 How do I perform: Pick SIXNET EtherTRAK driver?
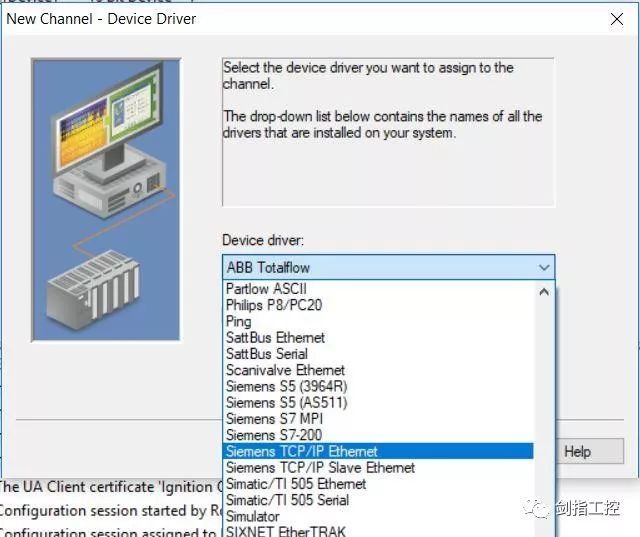(285, 531)
